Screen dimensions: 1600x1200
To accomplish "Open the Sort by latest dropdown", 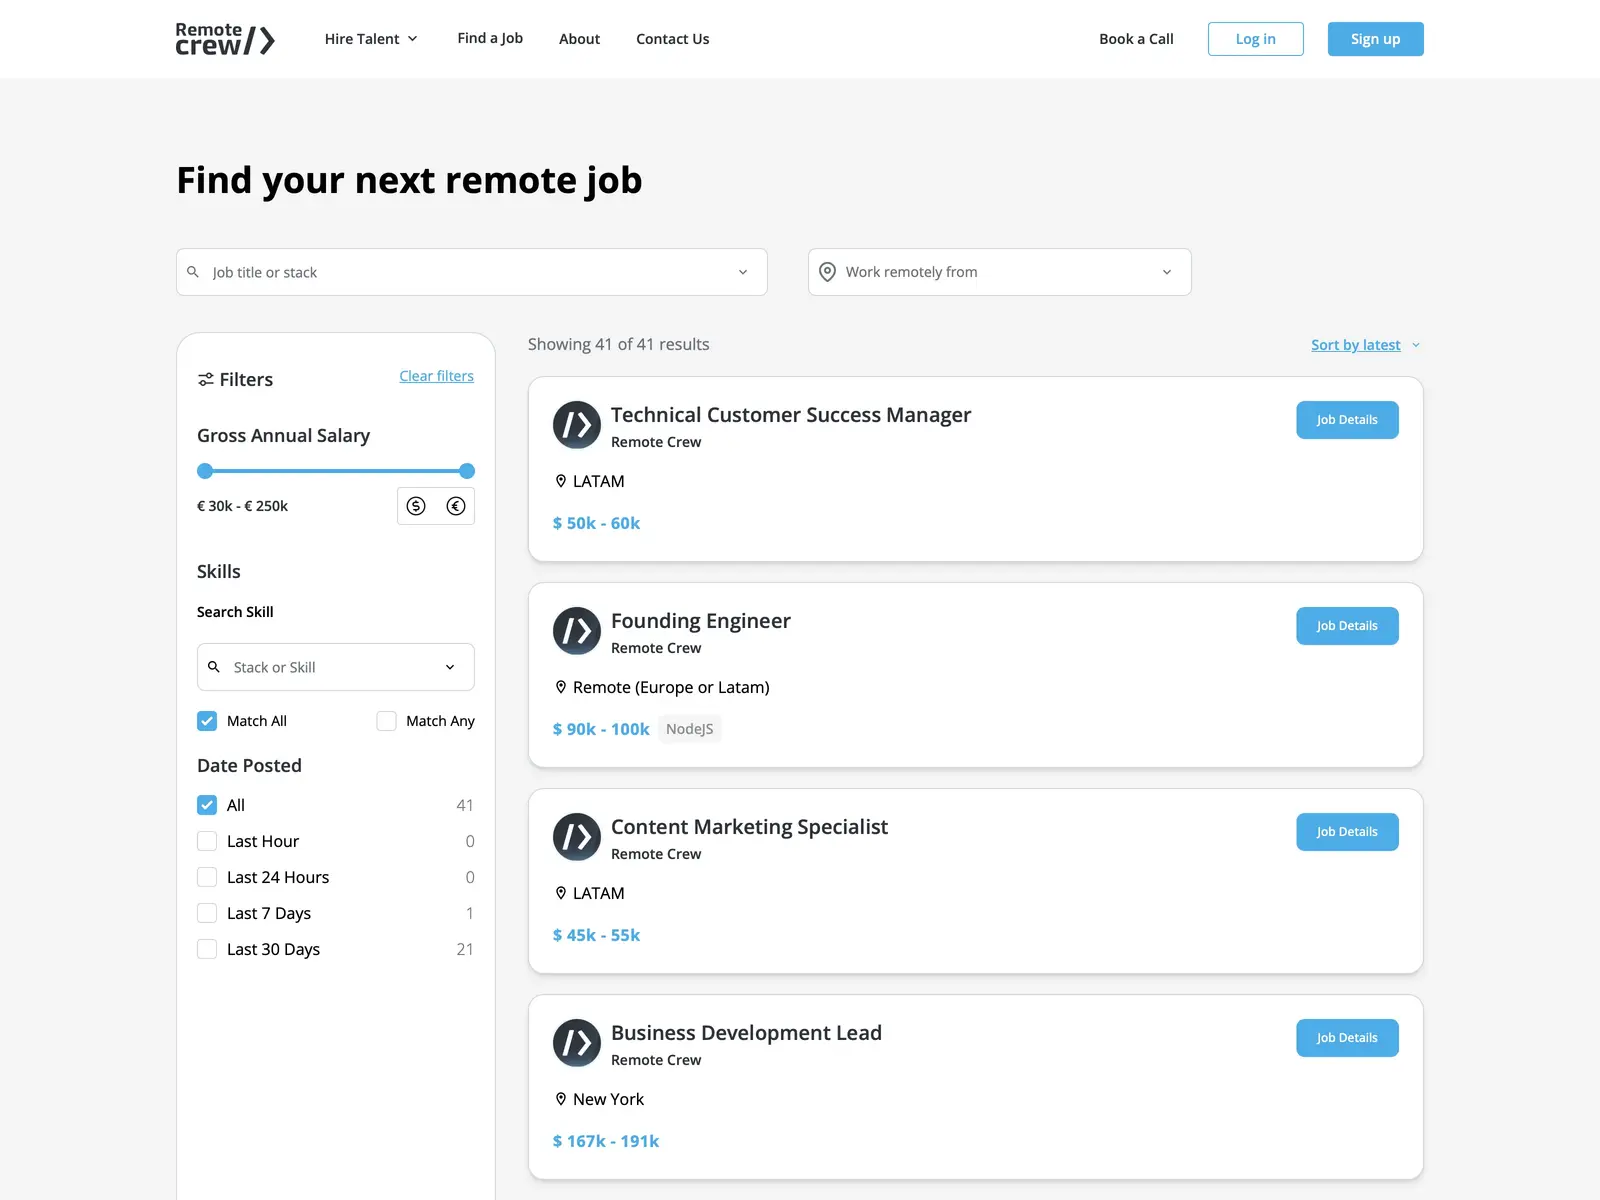I will tap(1365, 345).
